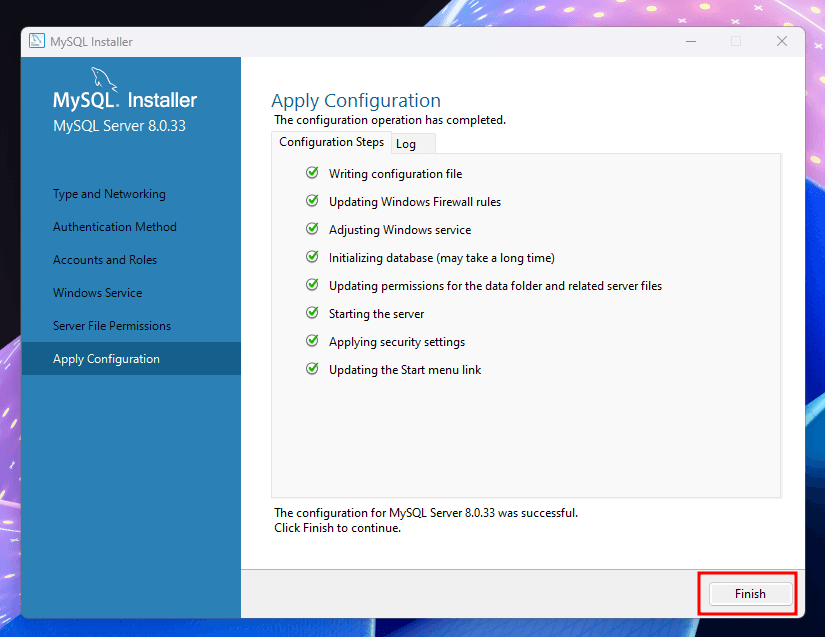The height and width of the screenshot is (637, 825).
Task: Click the 'Applying security settings' text
Action: [397, 342]
